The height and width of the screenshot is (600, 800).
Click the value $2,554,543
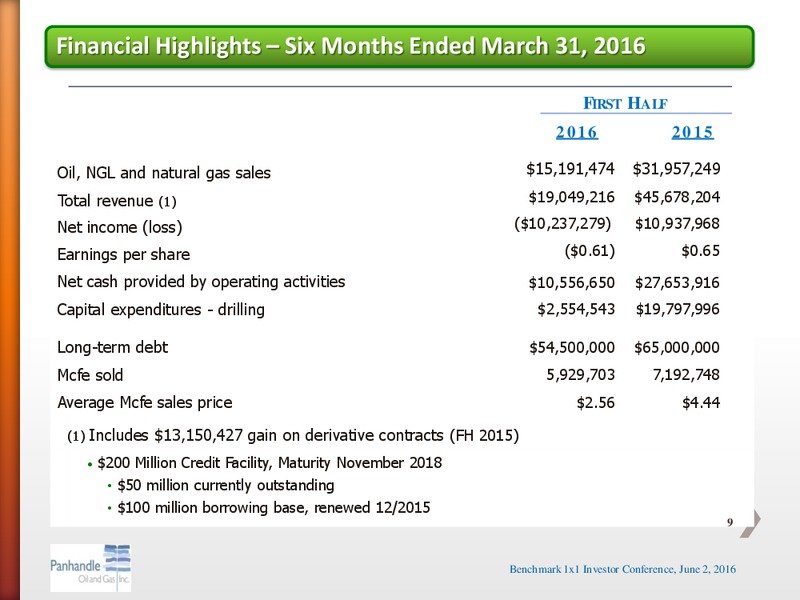[x=576, y=309]
